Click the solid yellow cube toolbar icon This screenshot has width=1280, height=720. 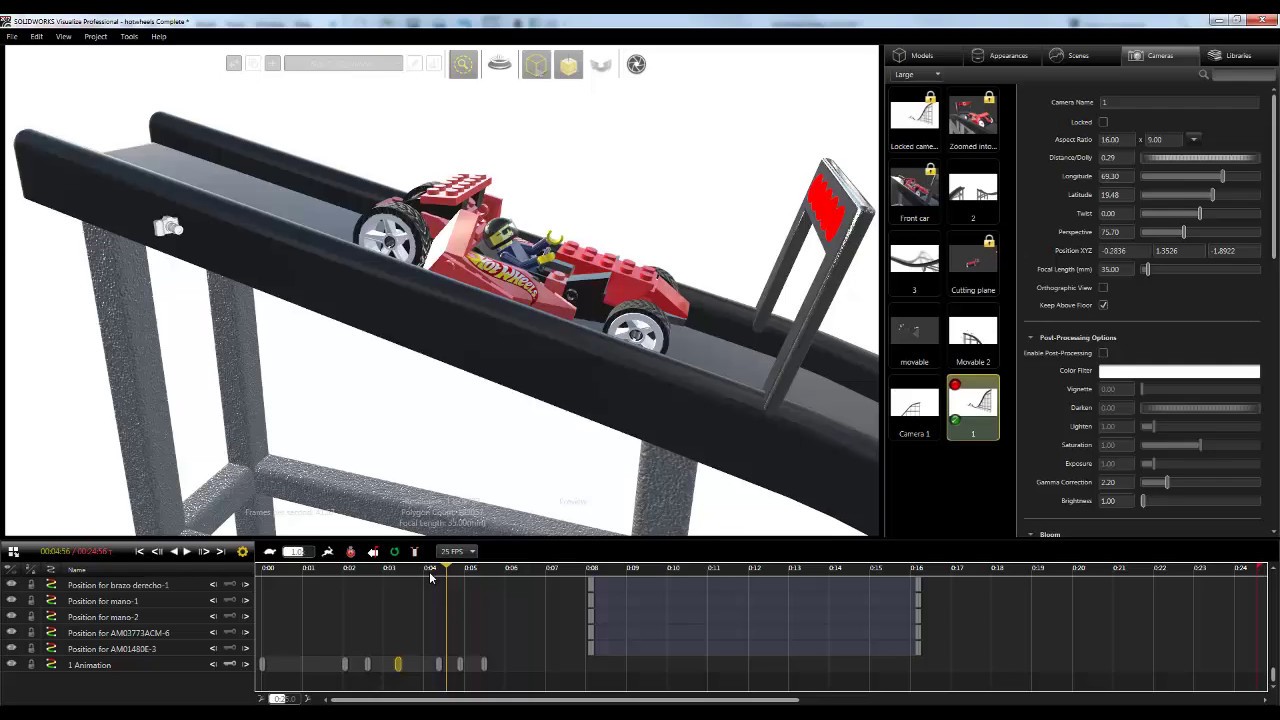tap(568, 65)
